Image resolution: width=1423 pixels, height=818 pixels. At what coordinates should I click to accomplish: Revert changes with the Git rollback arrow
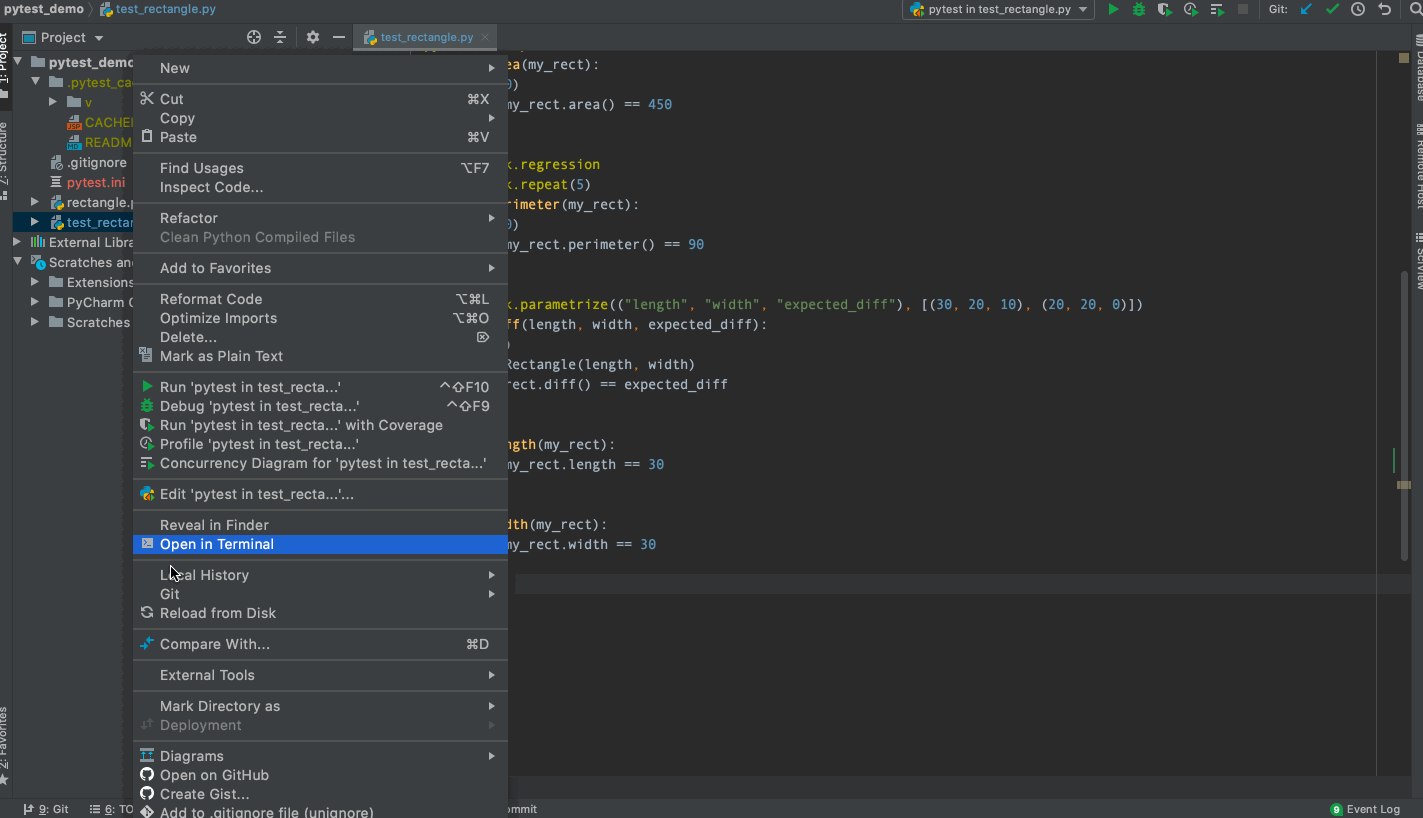tap(1384, 9)
